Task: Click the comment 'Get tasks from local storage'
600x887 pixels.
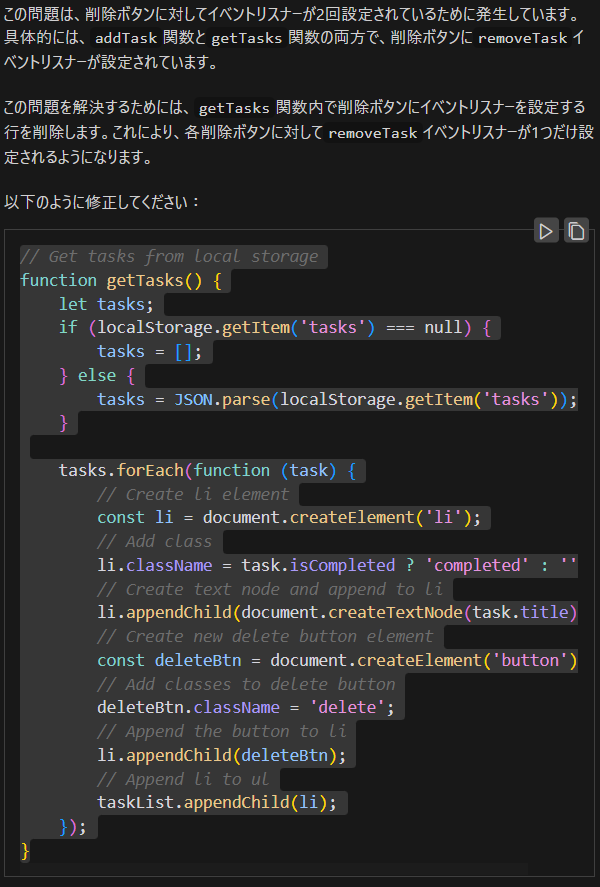Action: coord(169,256)
